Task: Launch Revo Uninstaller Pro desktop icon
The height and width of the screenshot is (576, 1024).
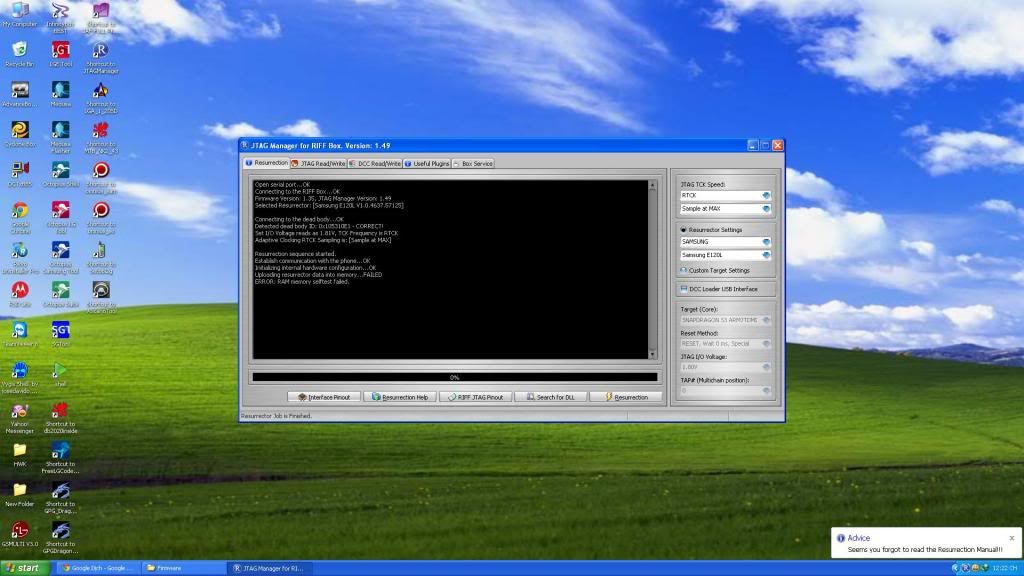Action: tap(20, 257)
